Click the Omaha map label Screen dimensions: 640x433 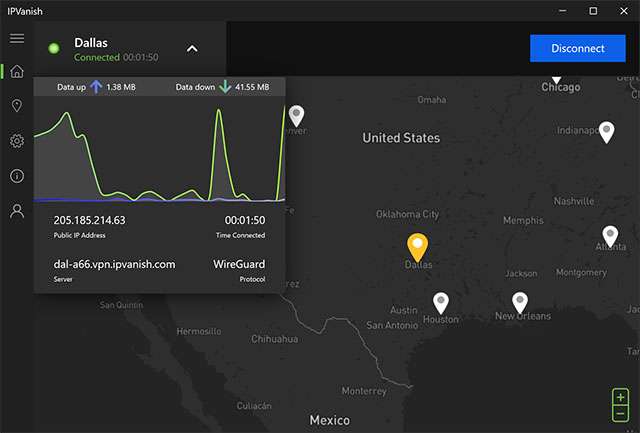point(432,100)
